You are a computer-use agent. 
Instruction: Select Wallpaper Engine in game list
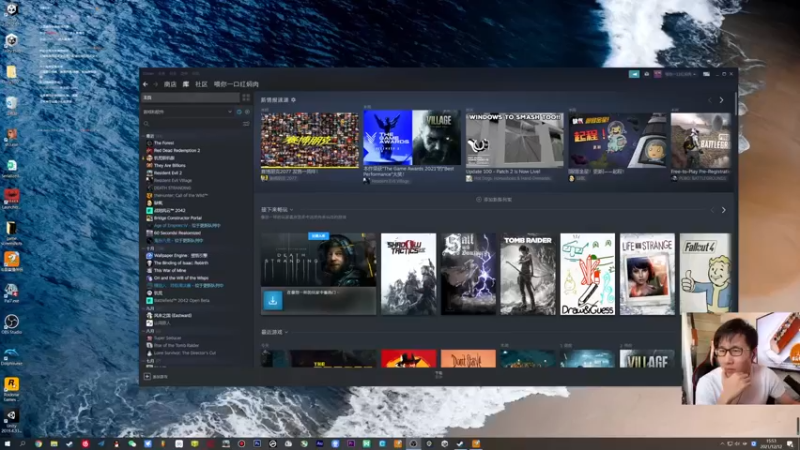180,256
